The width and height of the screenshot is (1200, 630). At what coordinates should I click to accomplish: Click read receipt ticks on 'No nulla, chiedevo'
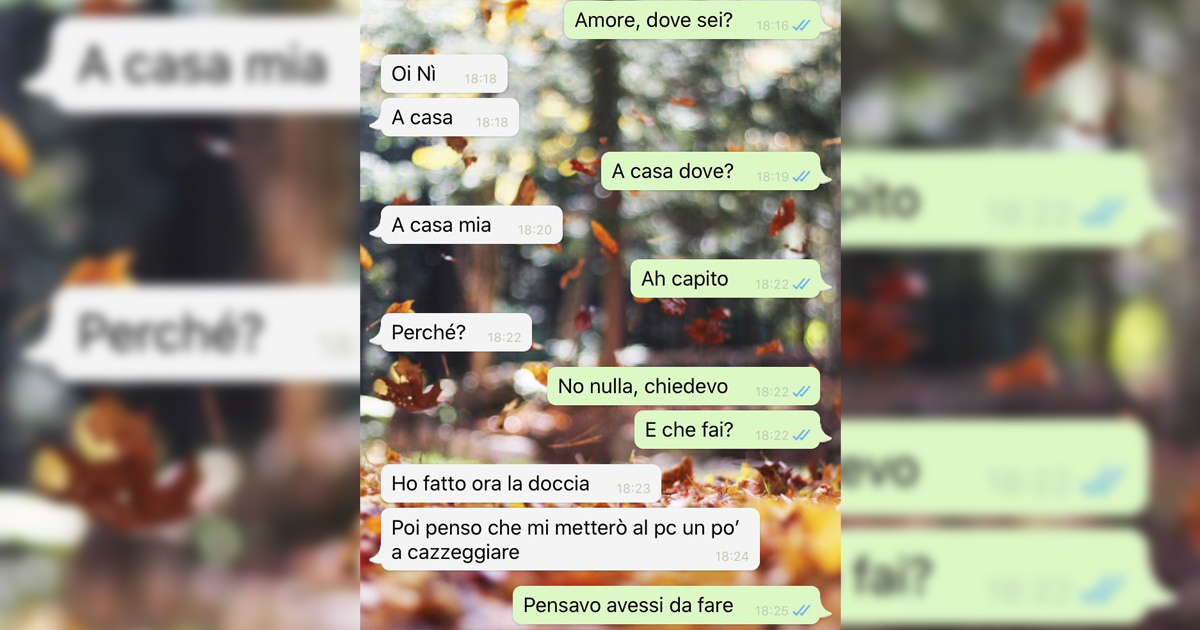(802, 392)
